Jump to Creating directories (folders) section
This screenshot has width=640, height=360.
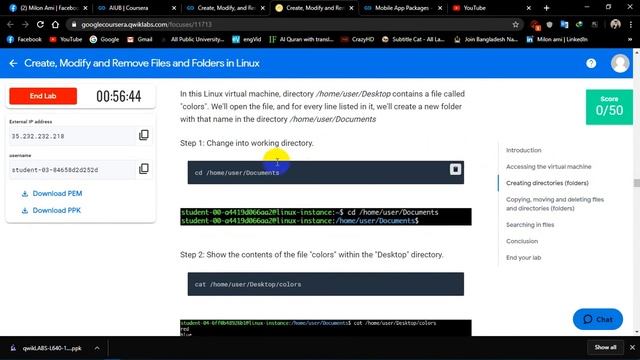[x=547, y=183]
